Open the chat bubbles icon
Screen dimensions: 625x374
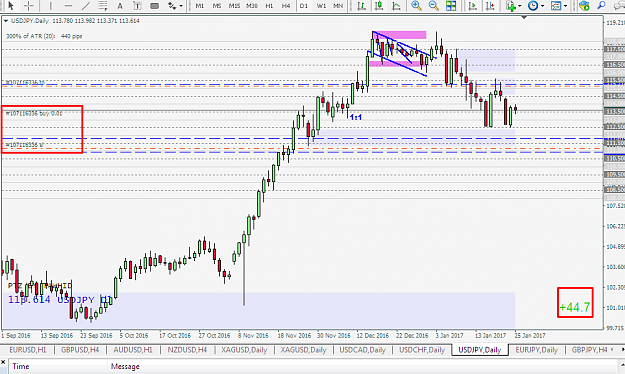tap(619, 5)
